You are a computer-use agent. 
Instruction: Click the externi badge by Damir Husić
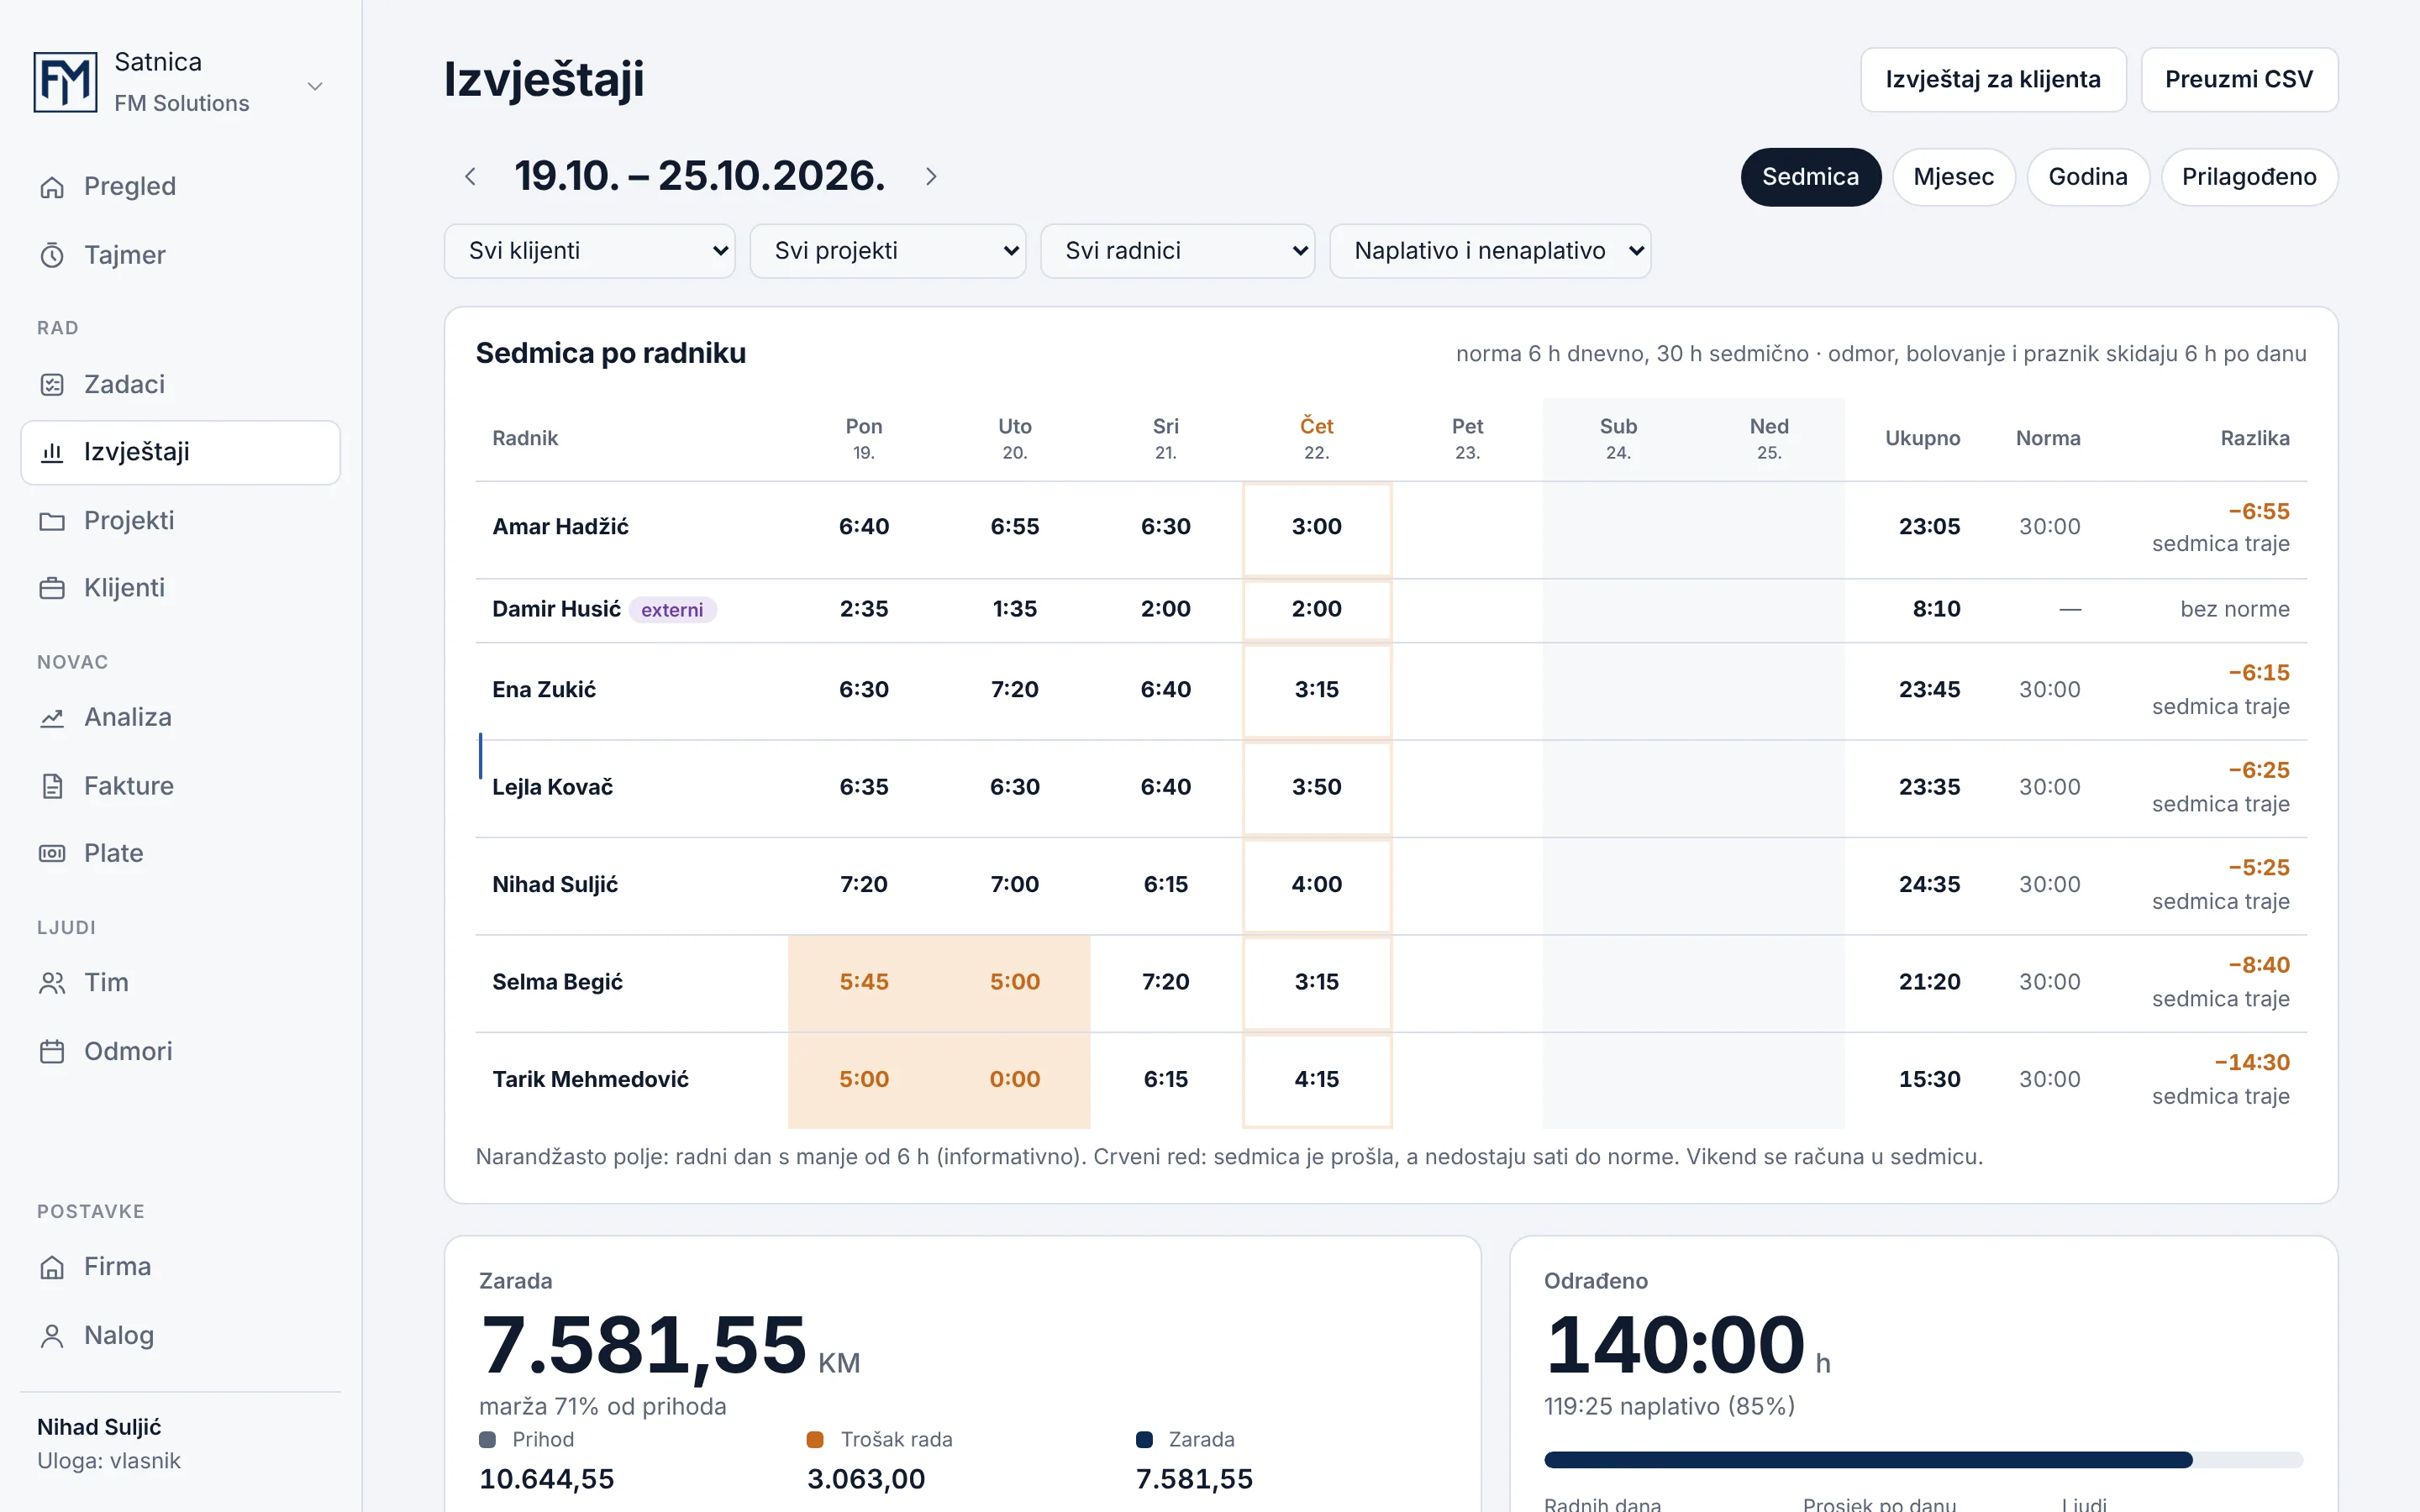(x=672, y=610)
